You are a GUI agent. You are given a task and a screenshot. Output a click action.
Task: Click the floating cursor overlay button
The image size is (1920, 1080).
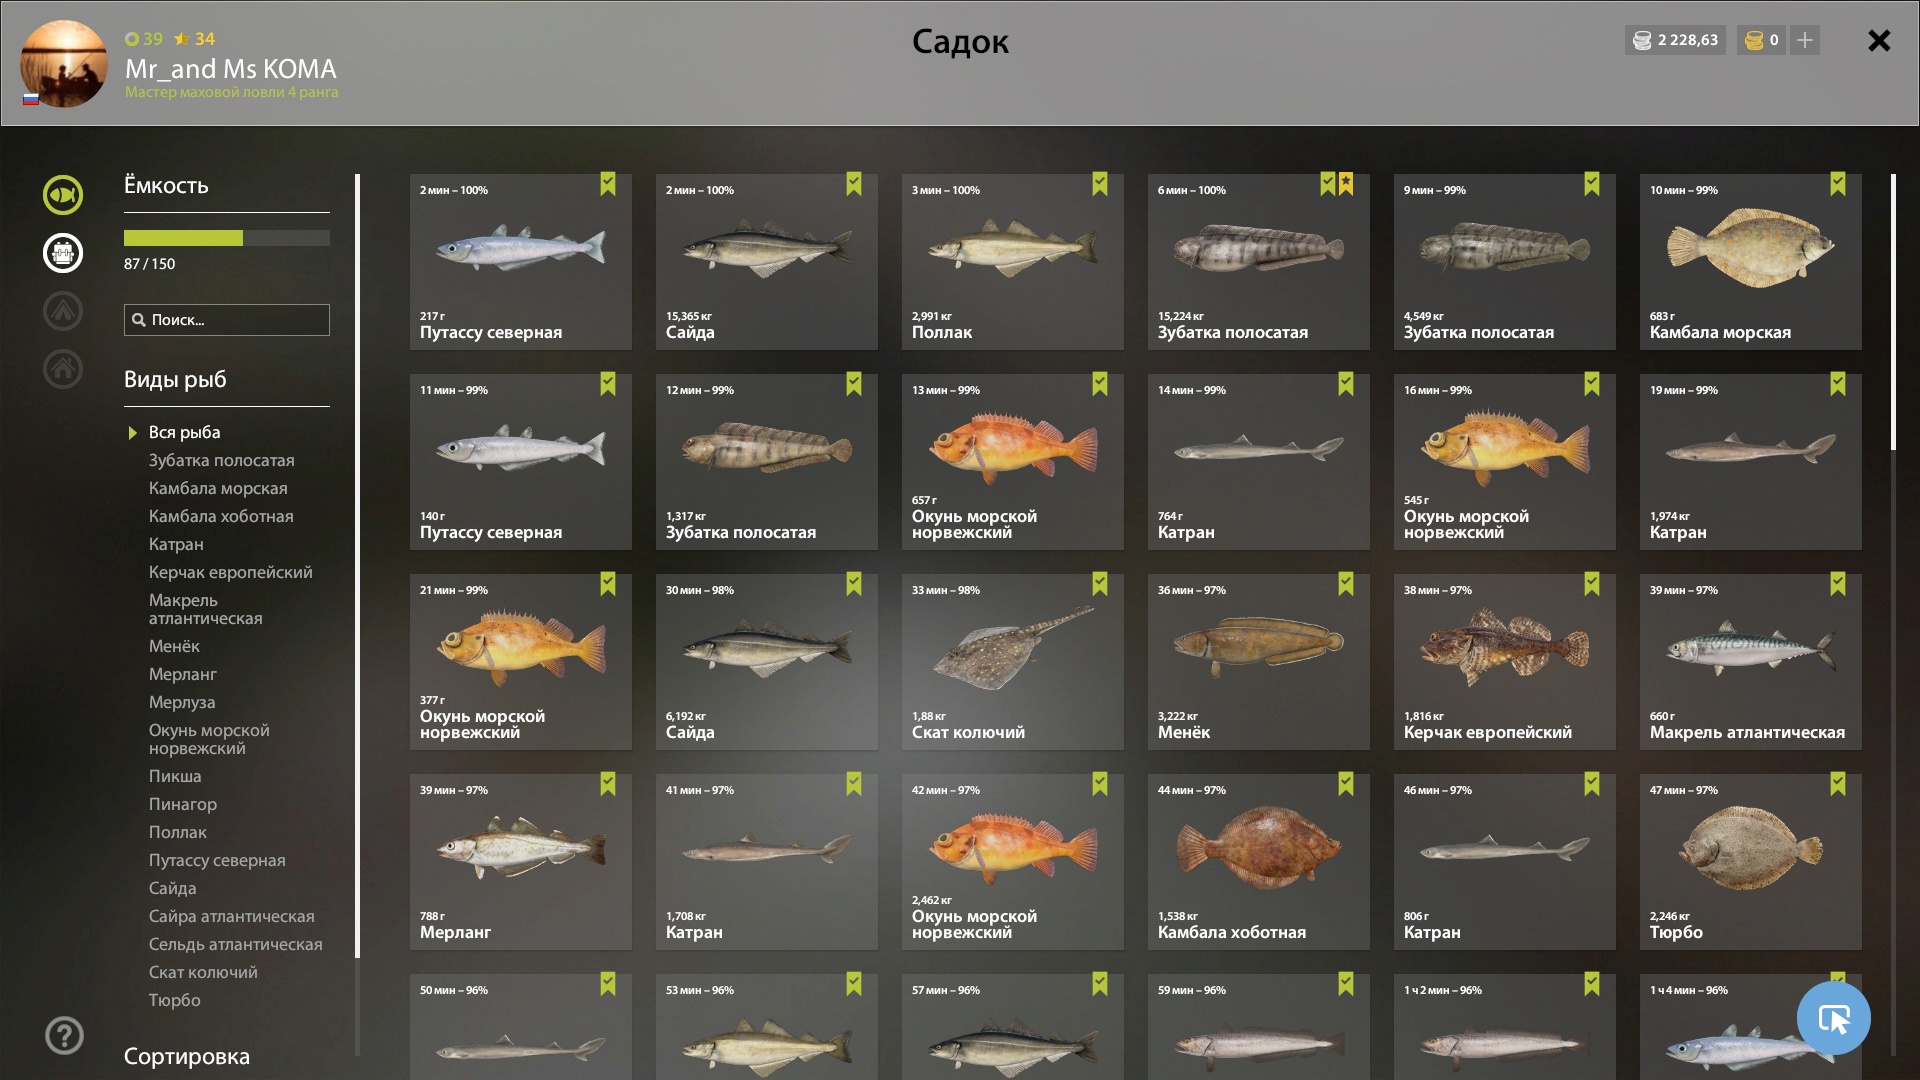click(1833, 1018)
